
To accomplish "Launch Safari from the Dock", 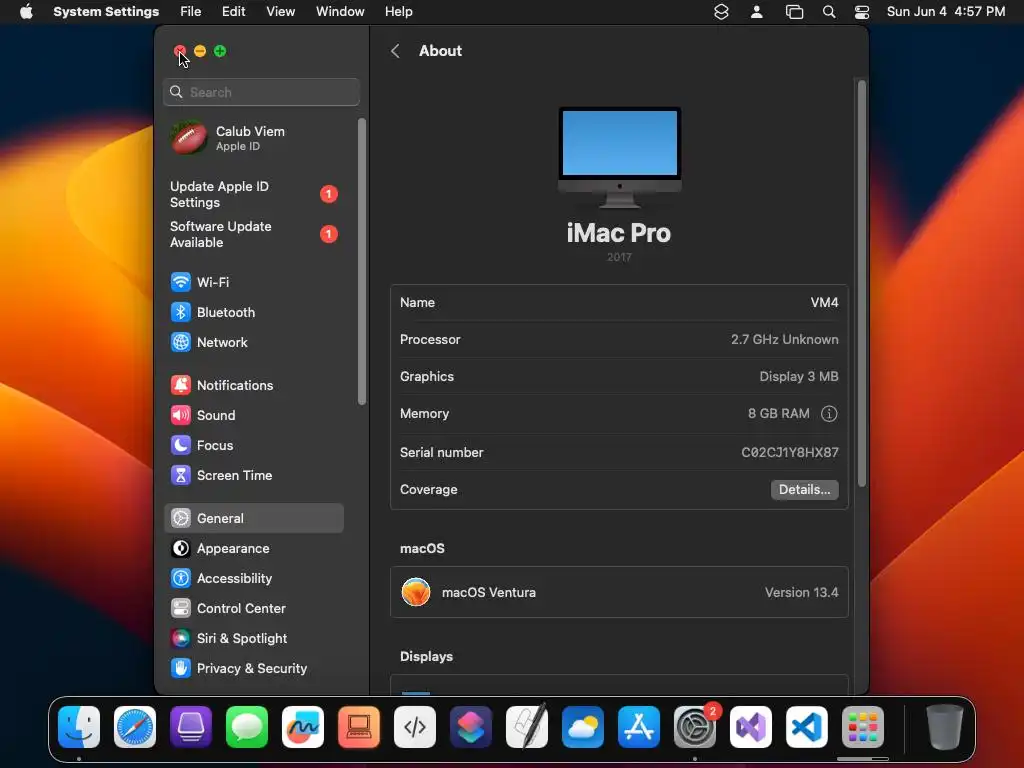I will pos(135,727).
